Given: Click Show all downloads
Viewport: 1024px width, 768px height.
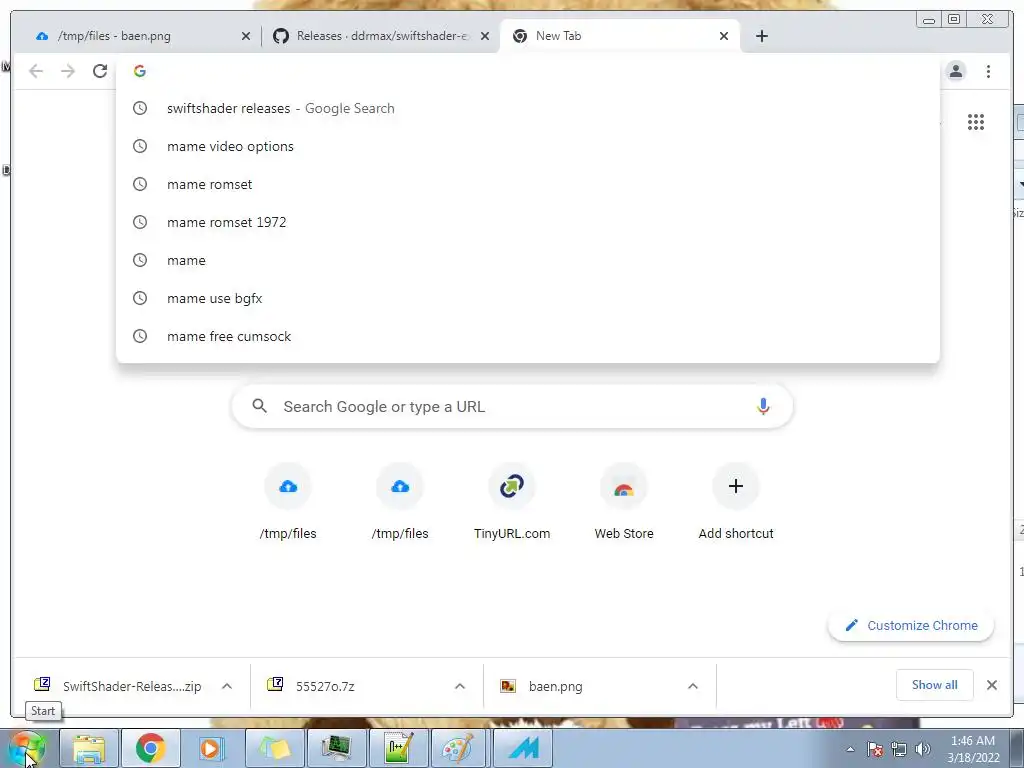Looking at the screenshot, I should pos(935,684).
